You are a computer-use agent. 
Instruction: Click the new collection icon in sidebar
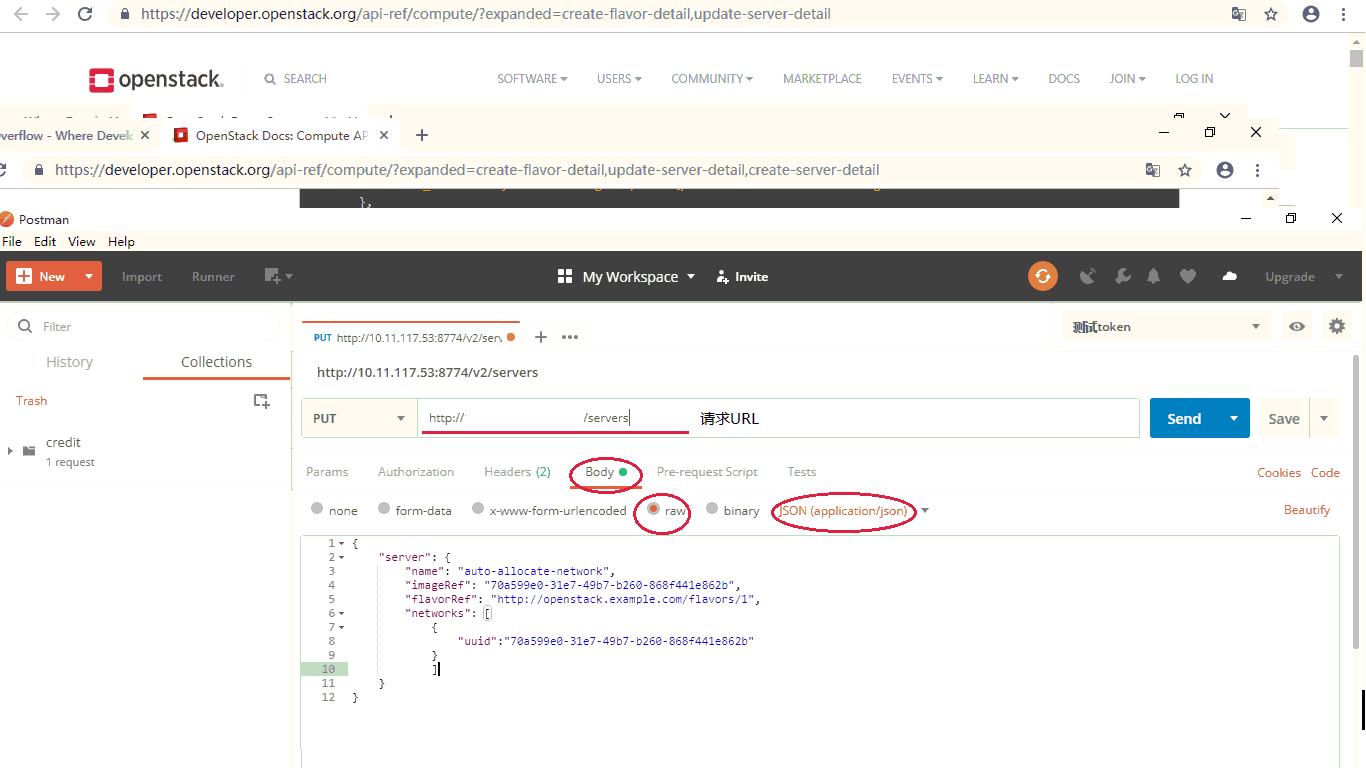click(261, 401)
